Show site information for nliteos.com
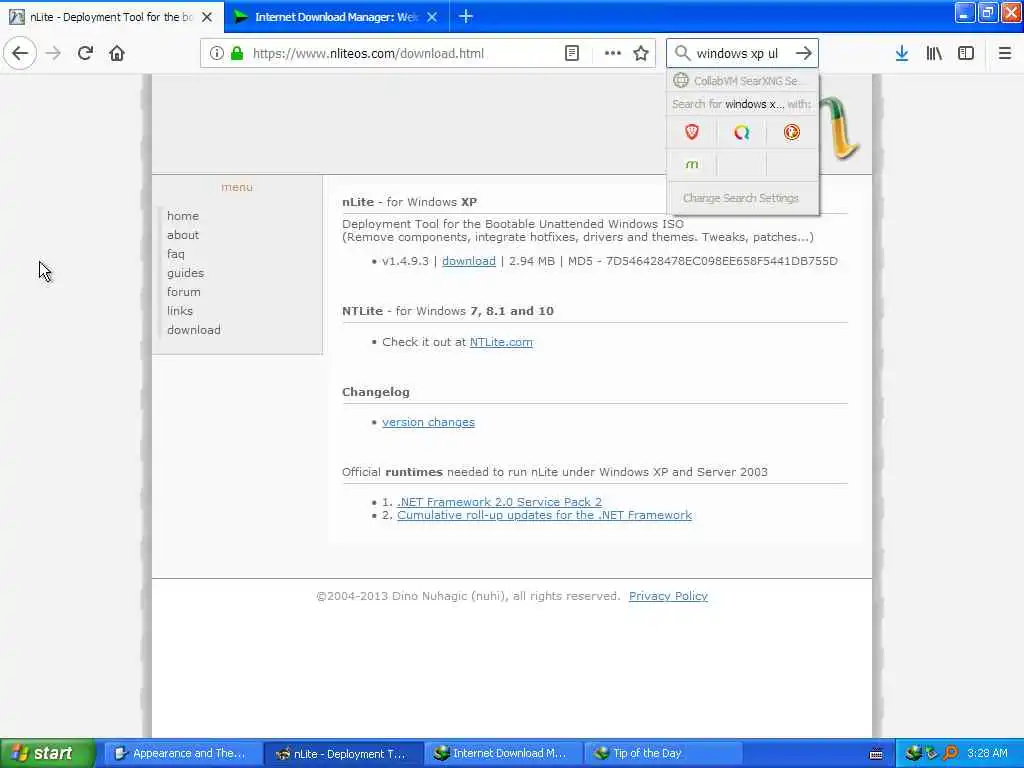Image resolution: width=1024 pixels, height=768 pixels. coord(216,54)
